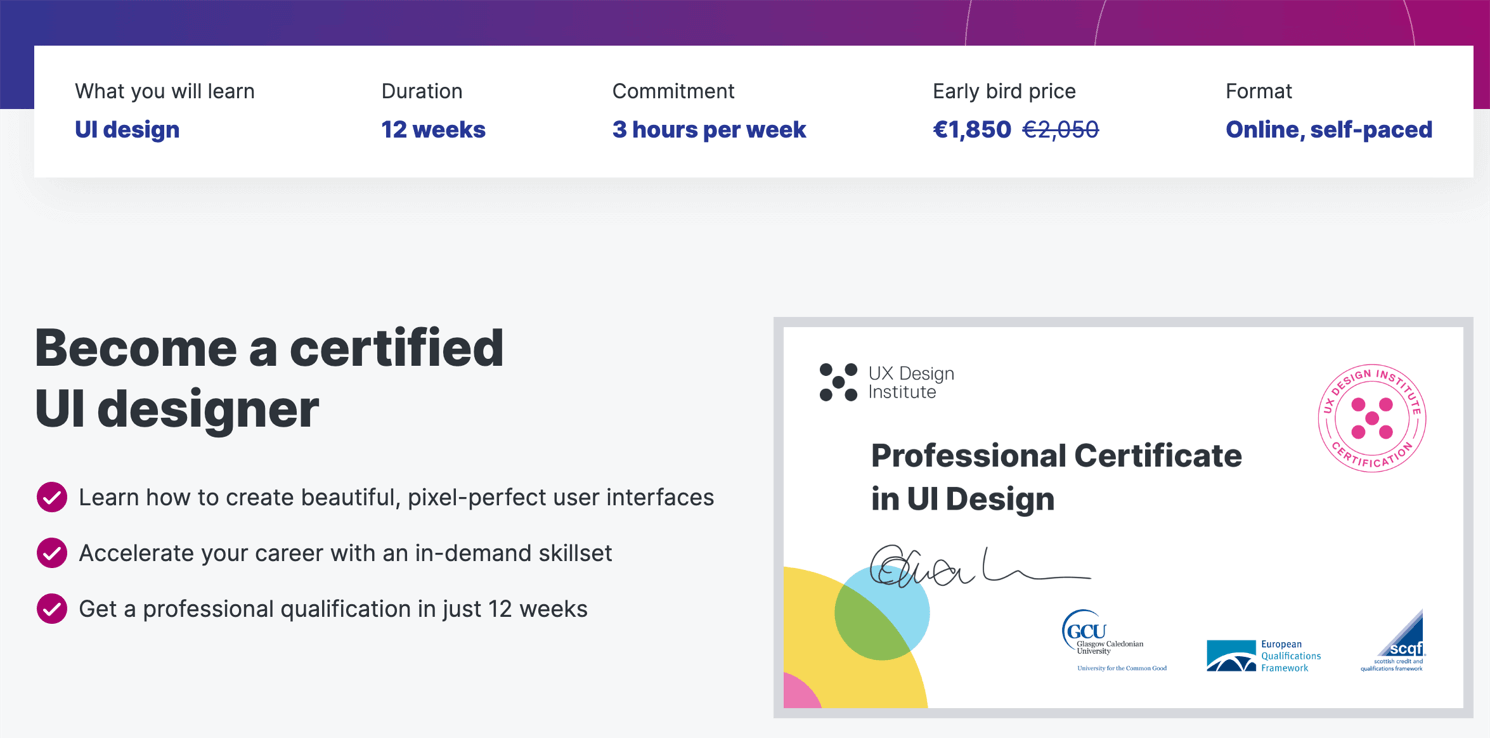Click the UX Design Institute dots logo

[838, 383]
